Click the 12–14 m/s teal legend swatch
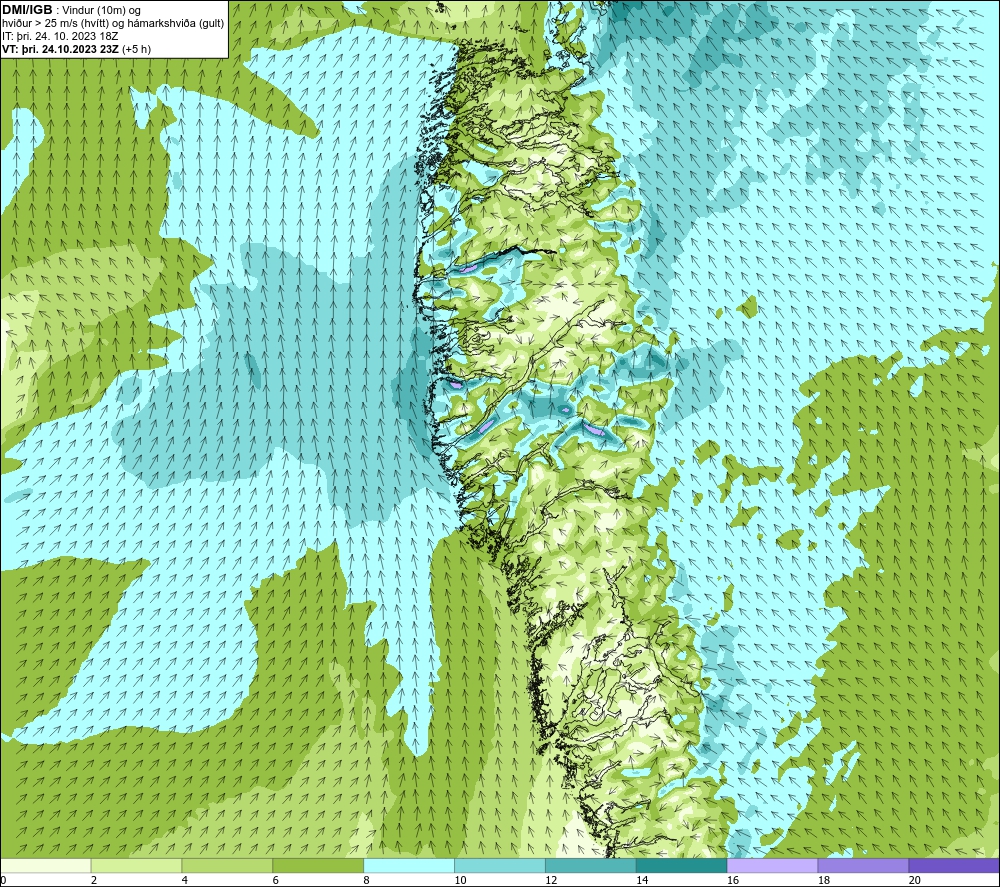Viewport: 1000px width, 887px height. pos(591,865)
